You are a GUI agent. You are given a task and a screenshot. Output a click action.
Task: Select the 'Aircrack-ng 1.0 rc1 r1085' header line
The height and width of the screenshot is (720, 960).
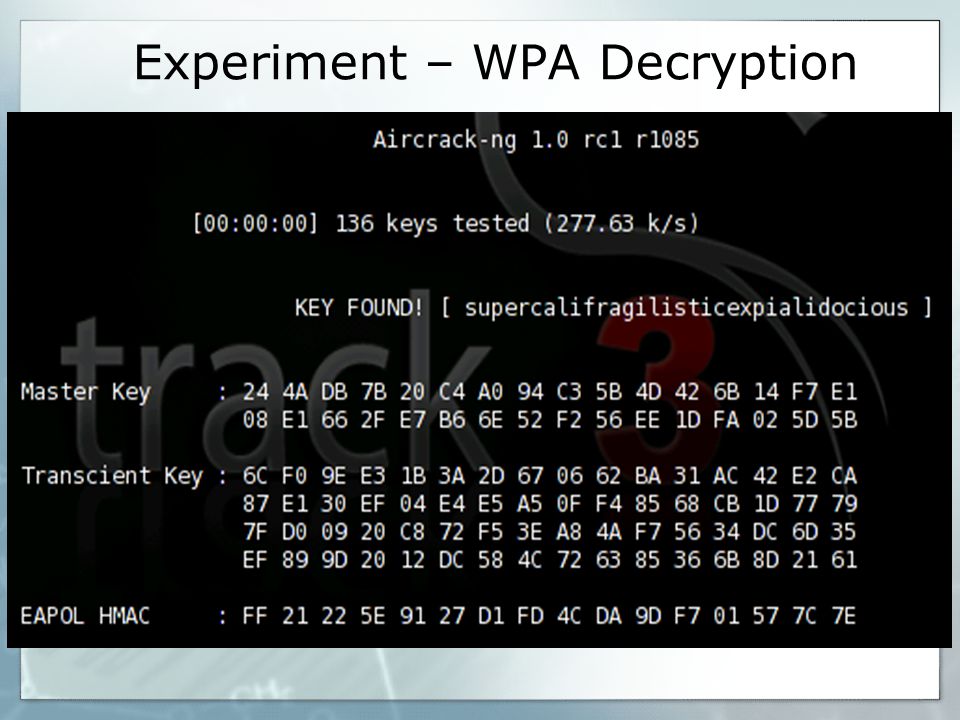[x=536, y=140]
